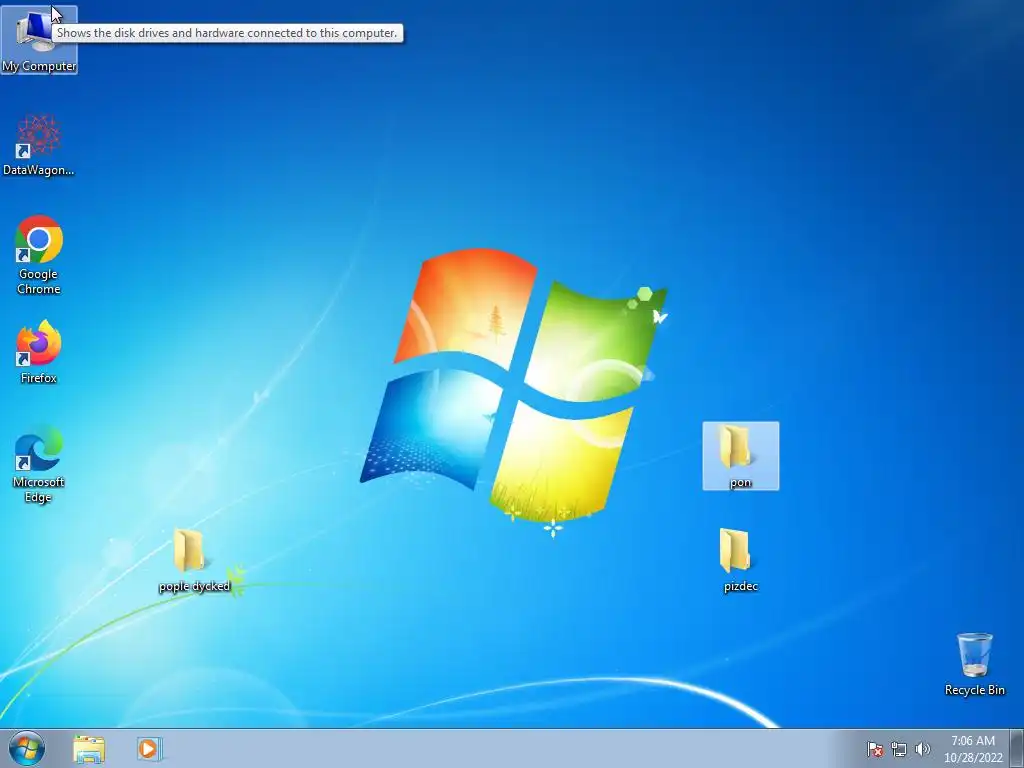The image size is (1024, 768).
Task: Click the Show desktop strip beside clock
Action: coord(1017,748)
